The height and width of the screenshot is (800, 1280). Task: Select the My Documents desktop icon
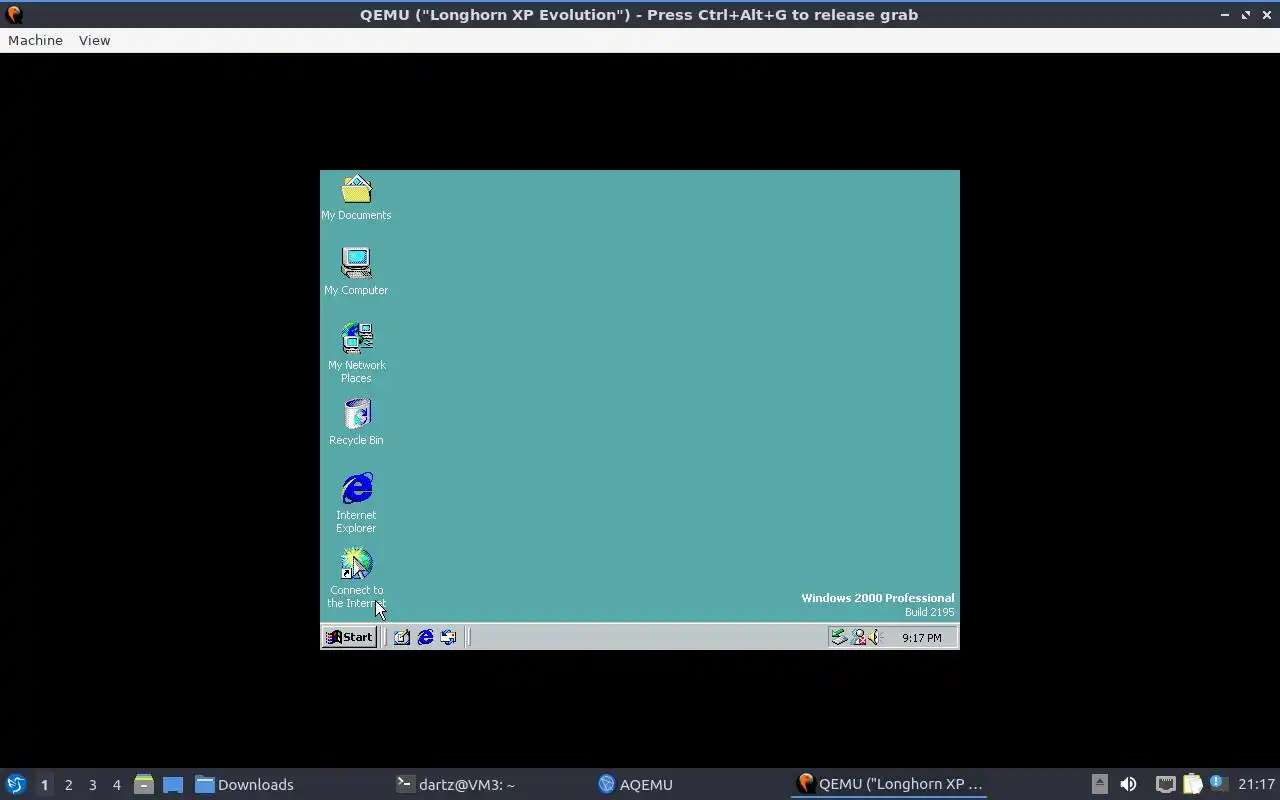(x=356, y=198)
